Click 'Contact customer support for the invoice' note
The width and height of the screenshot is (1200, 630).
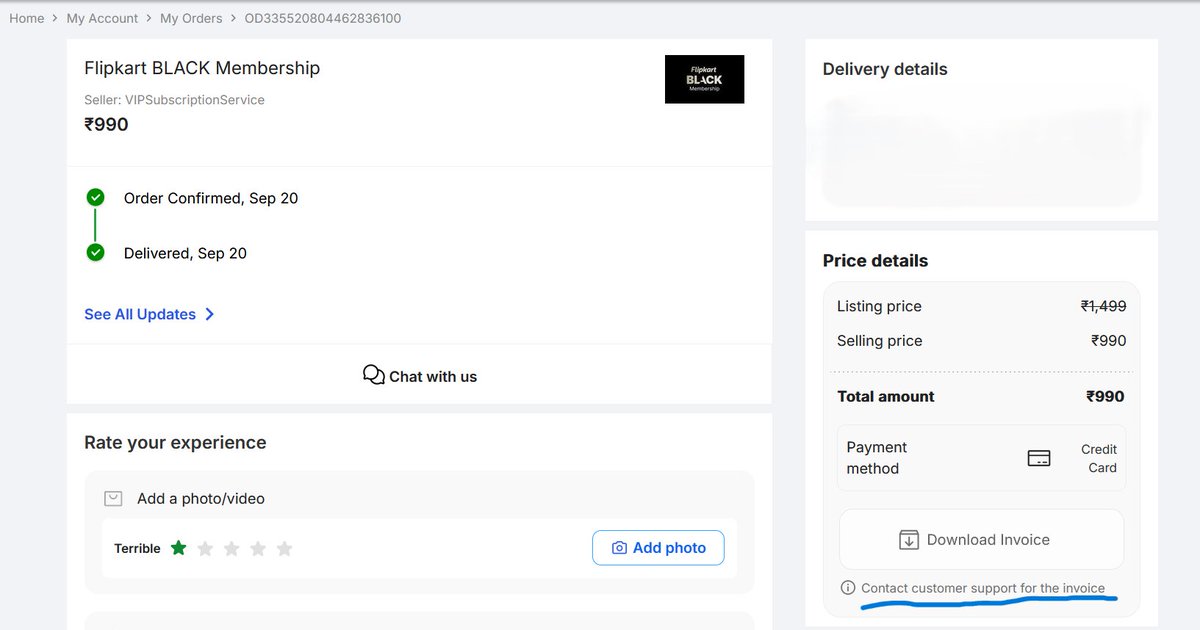[x=983, y=588]
